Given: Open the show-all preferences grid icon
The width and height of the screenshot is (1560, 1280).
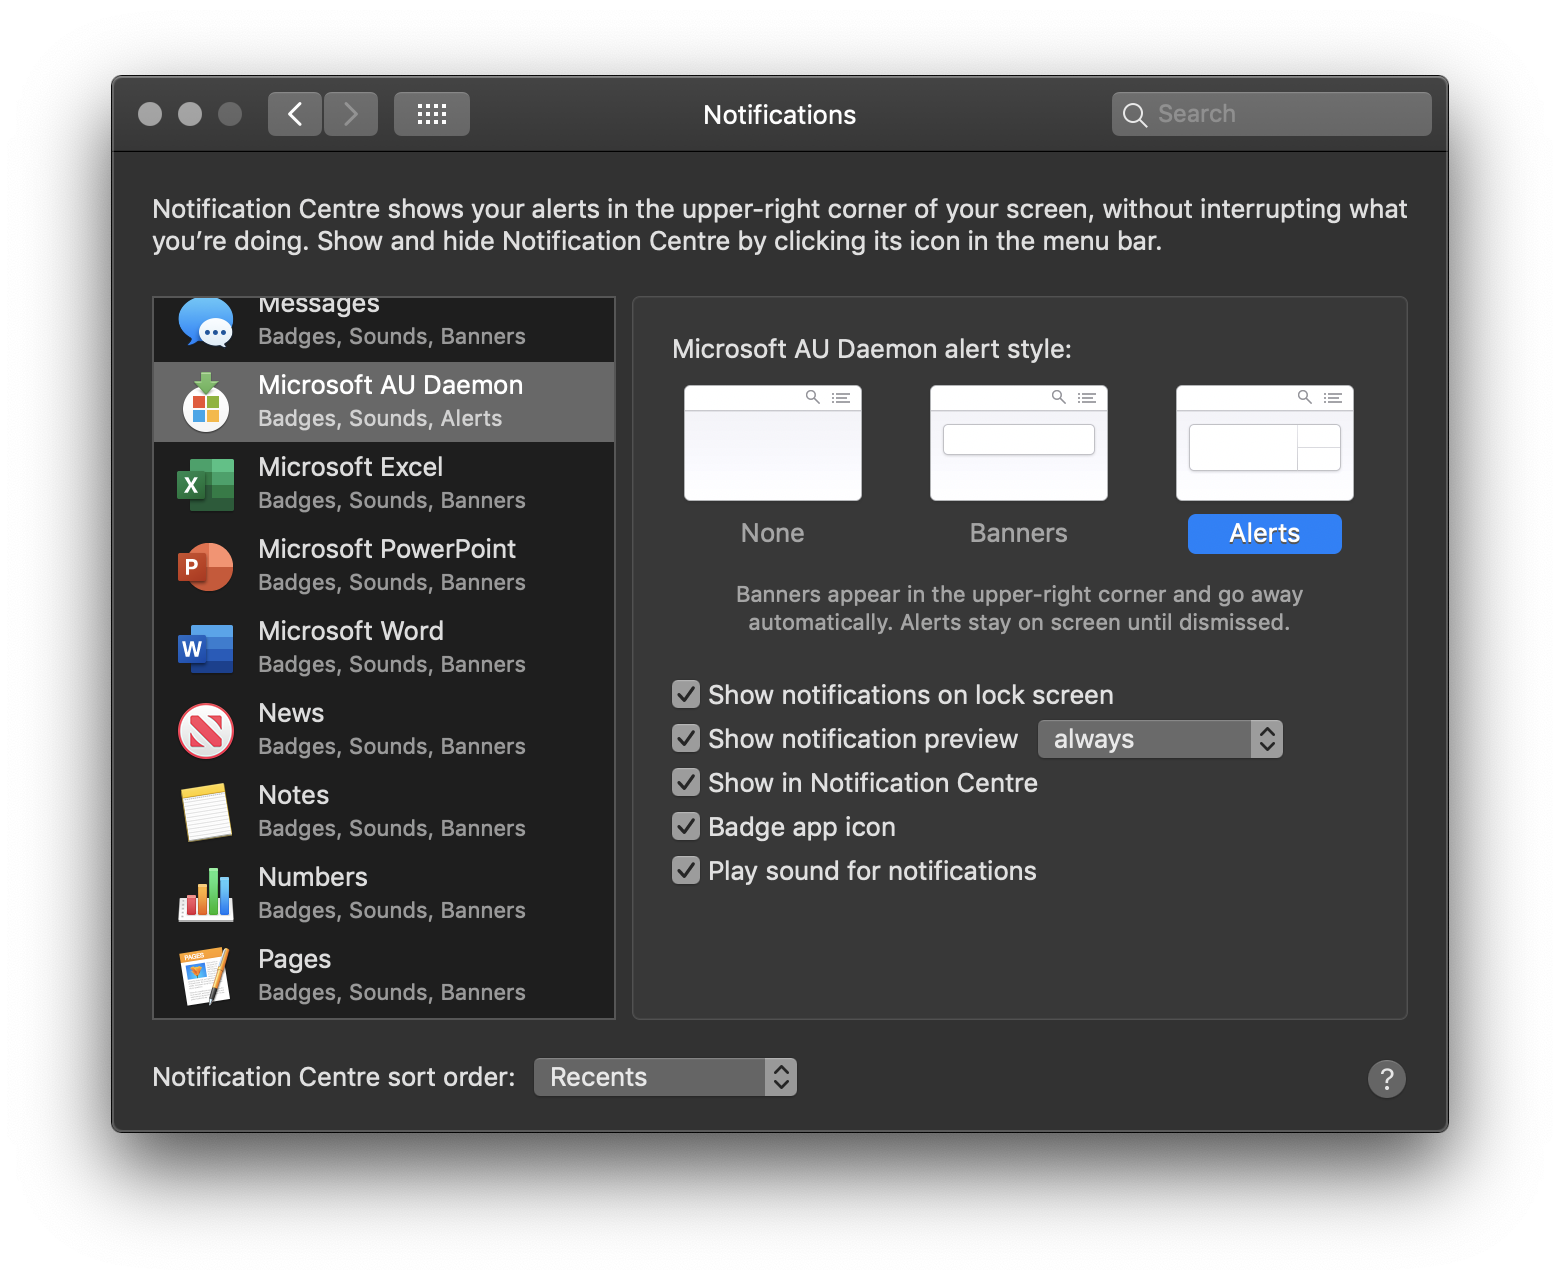Looking at the screenshot, I should click(x=431, y=113).
